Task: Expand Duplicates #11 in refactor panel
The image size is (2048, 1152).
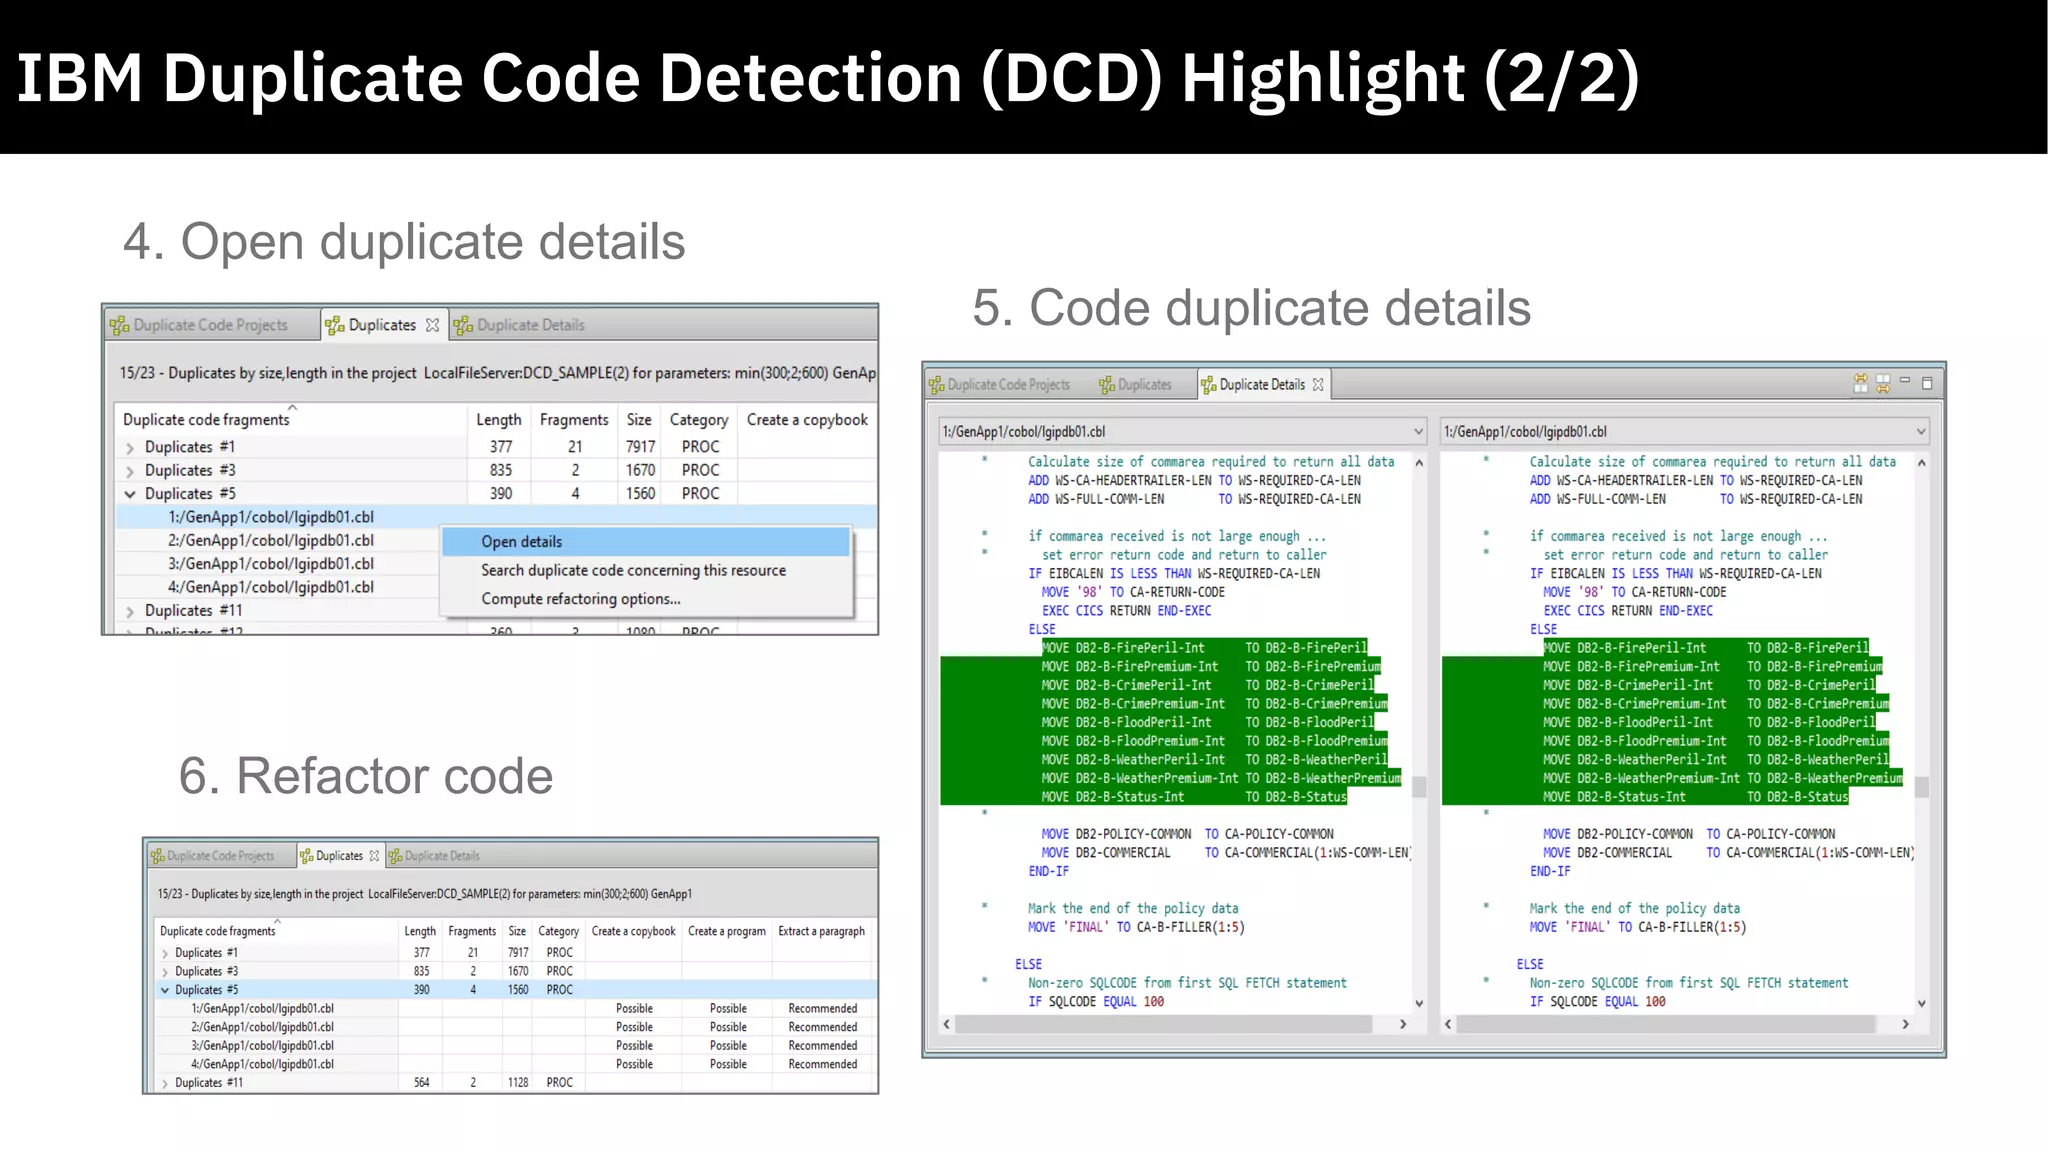Action: pyautogui.click(x=165, y=1083)
